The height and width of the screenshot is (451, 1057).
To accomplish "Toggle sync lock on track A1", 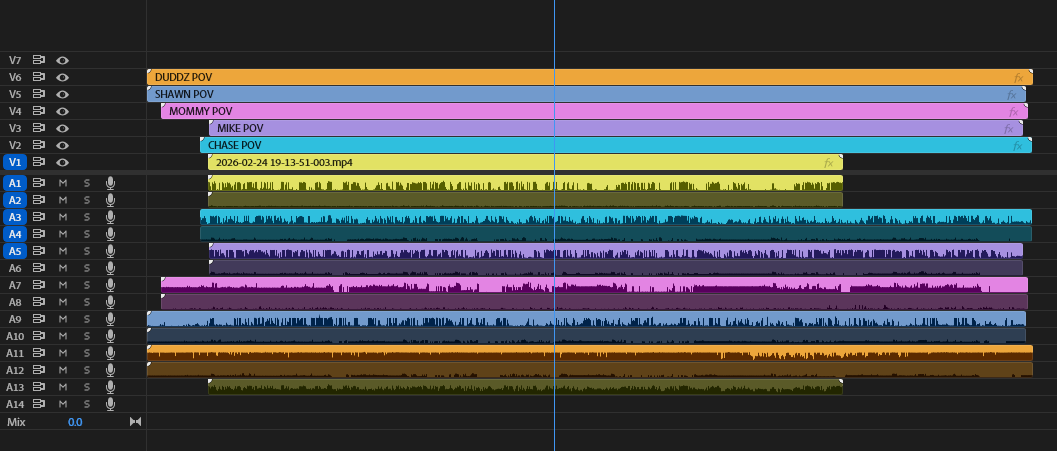I will point(39,183).
